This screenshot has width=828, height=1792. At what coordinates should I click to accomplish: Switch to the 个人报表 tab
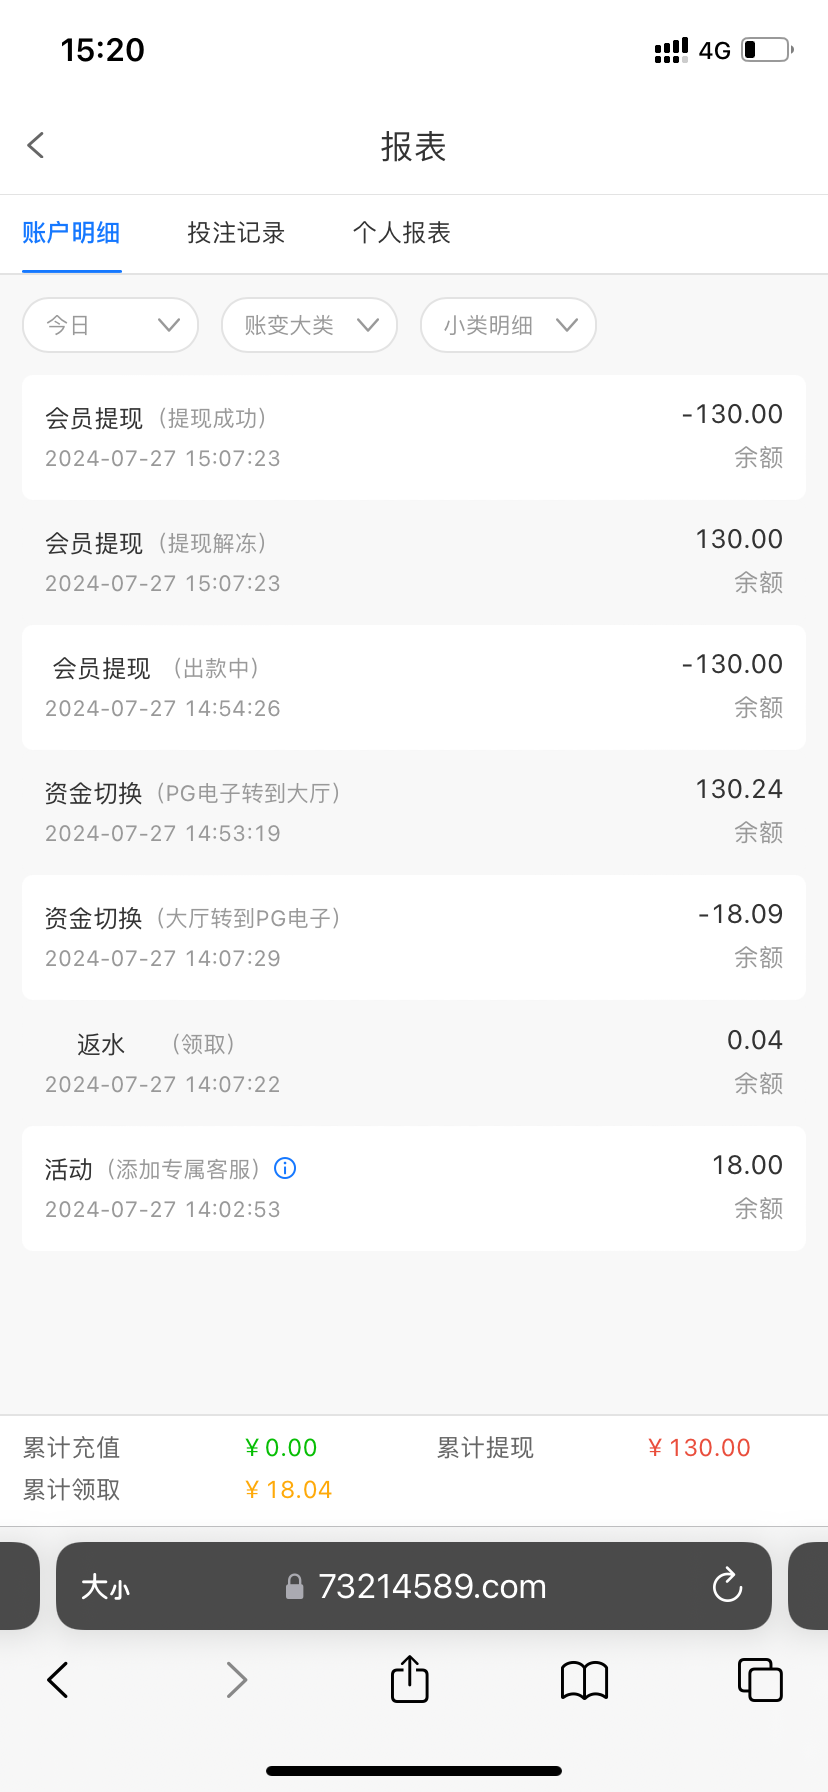click(402, 233)
